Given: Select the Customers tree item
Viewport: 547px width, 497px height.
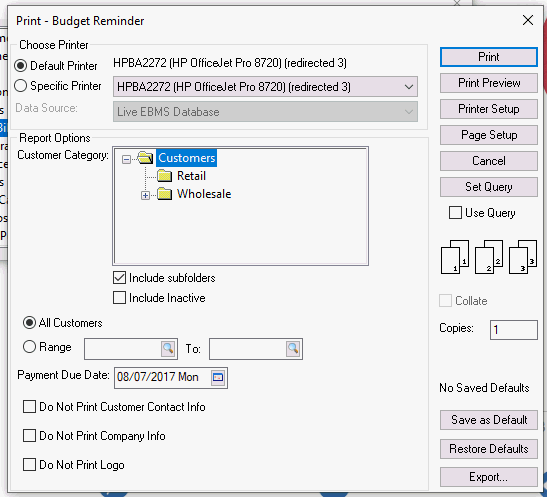Looking at the screenshot, I should (187, 158).
